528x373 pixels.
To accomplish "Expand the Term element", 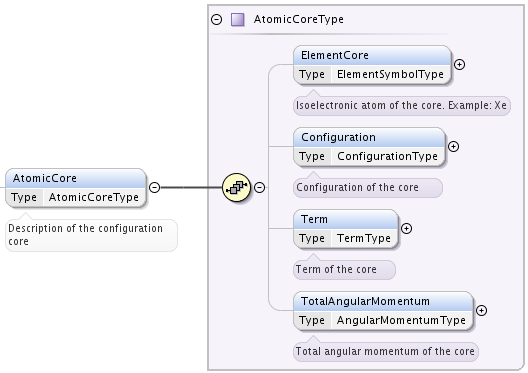I will [406, 229].
